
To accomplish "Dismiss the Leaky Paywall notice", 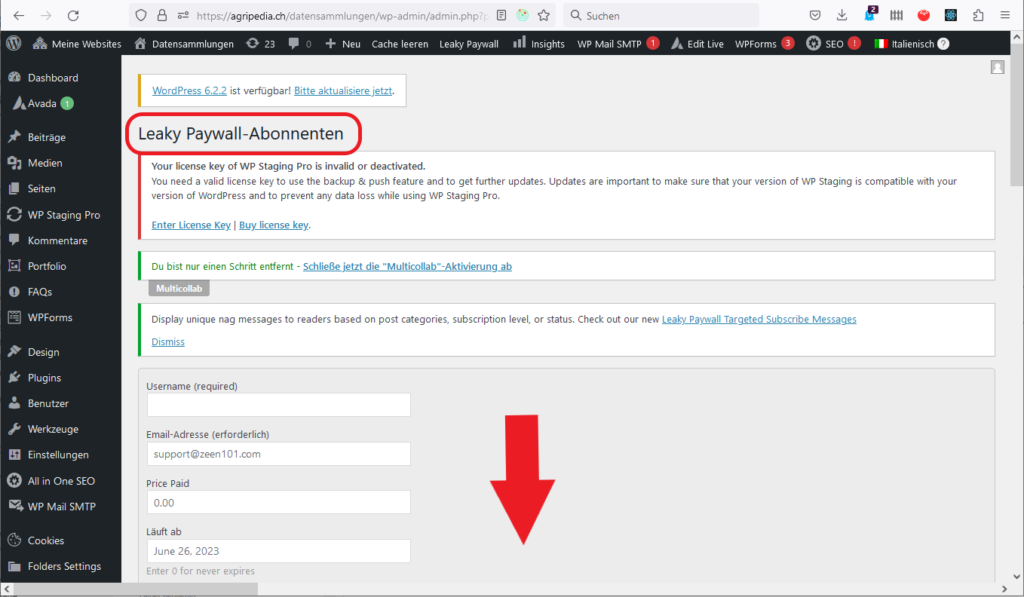I will [x=168, y=342].
